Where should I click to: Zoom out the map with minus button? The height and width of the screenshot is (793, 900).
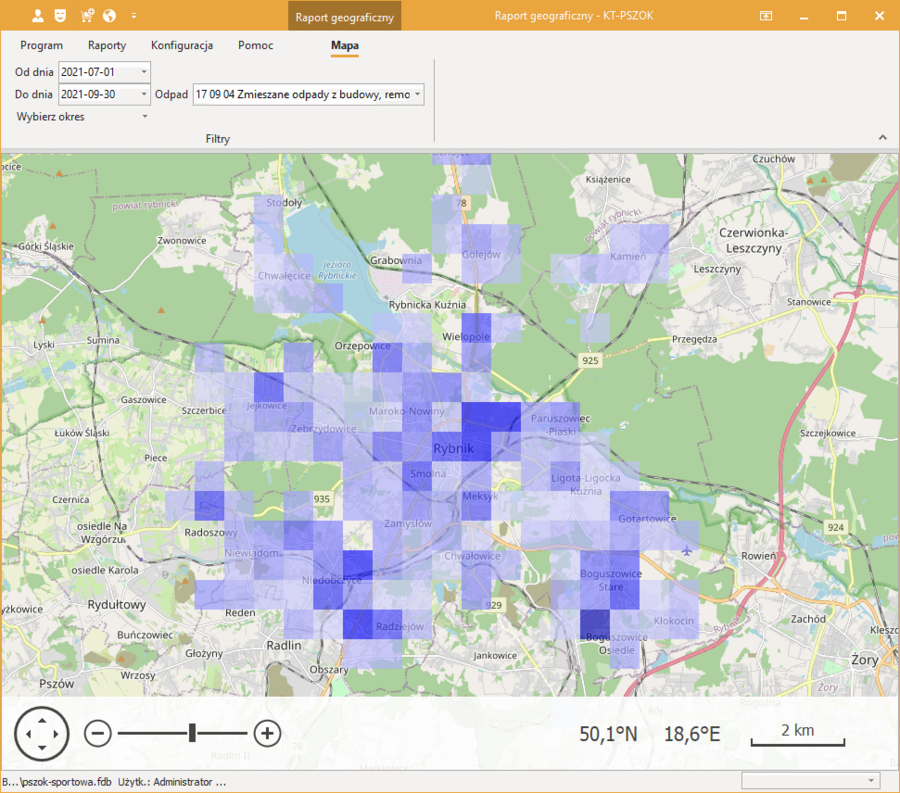(98, 733)
